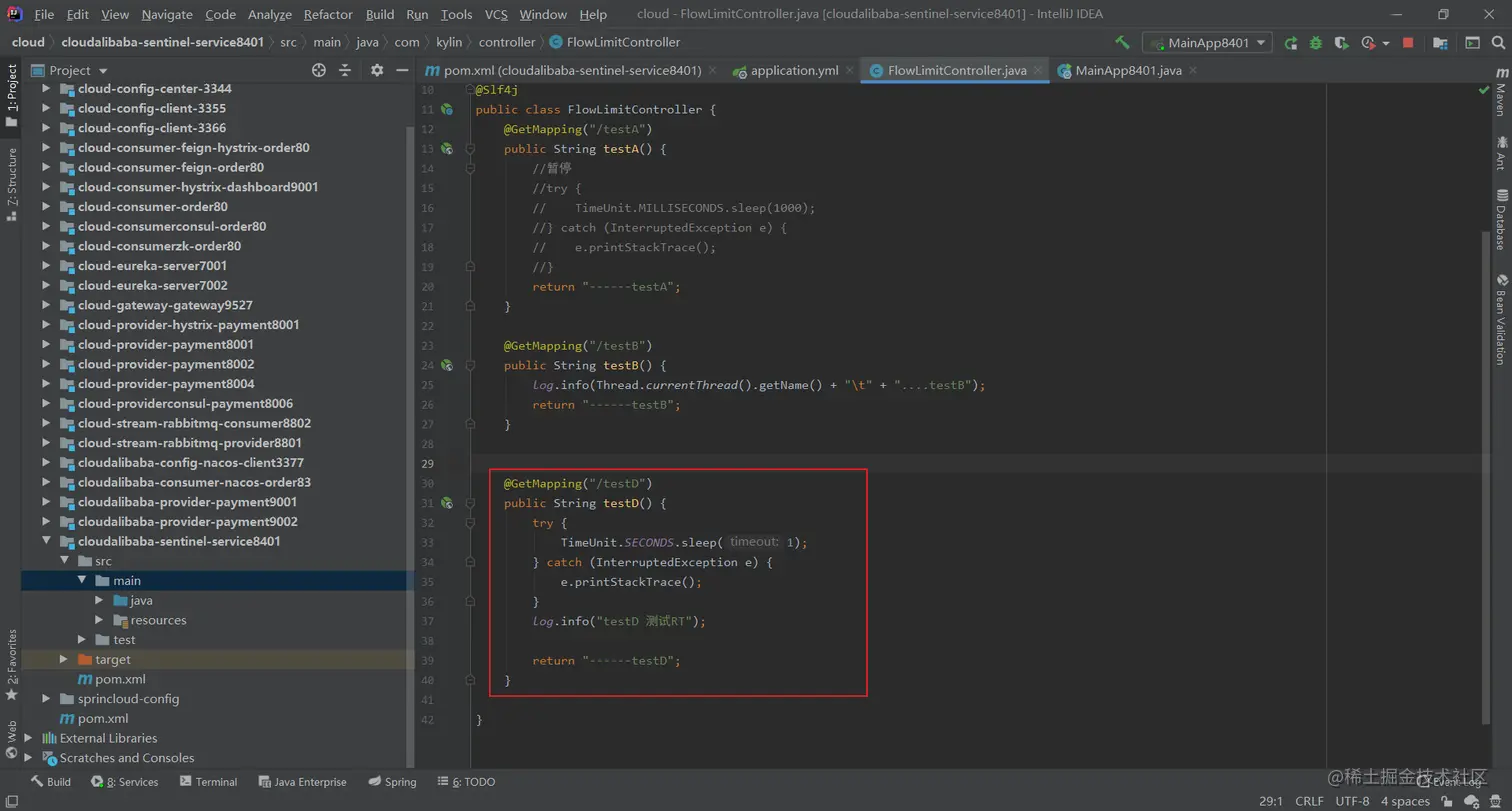
Task: Expand the java folder
Action: [x=100, y=600]
